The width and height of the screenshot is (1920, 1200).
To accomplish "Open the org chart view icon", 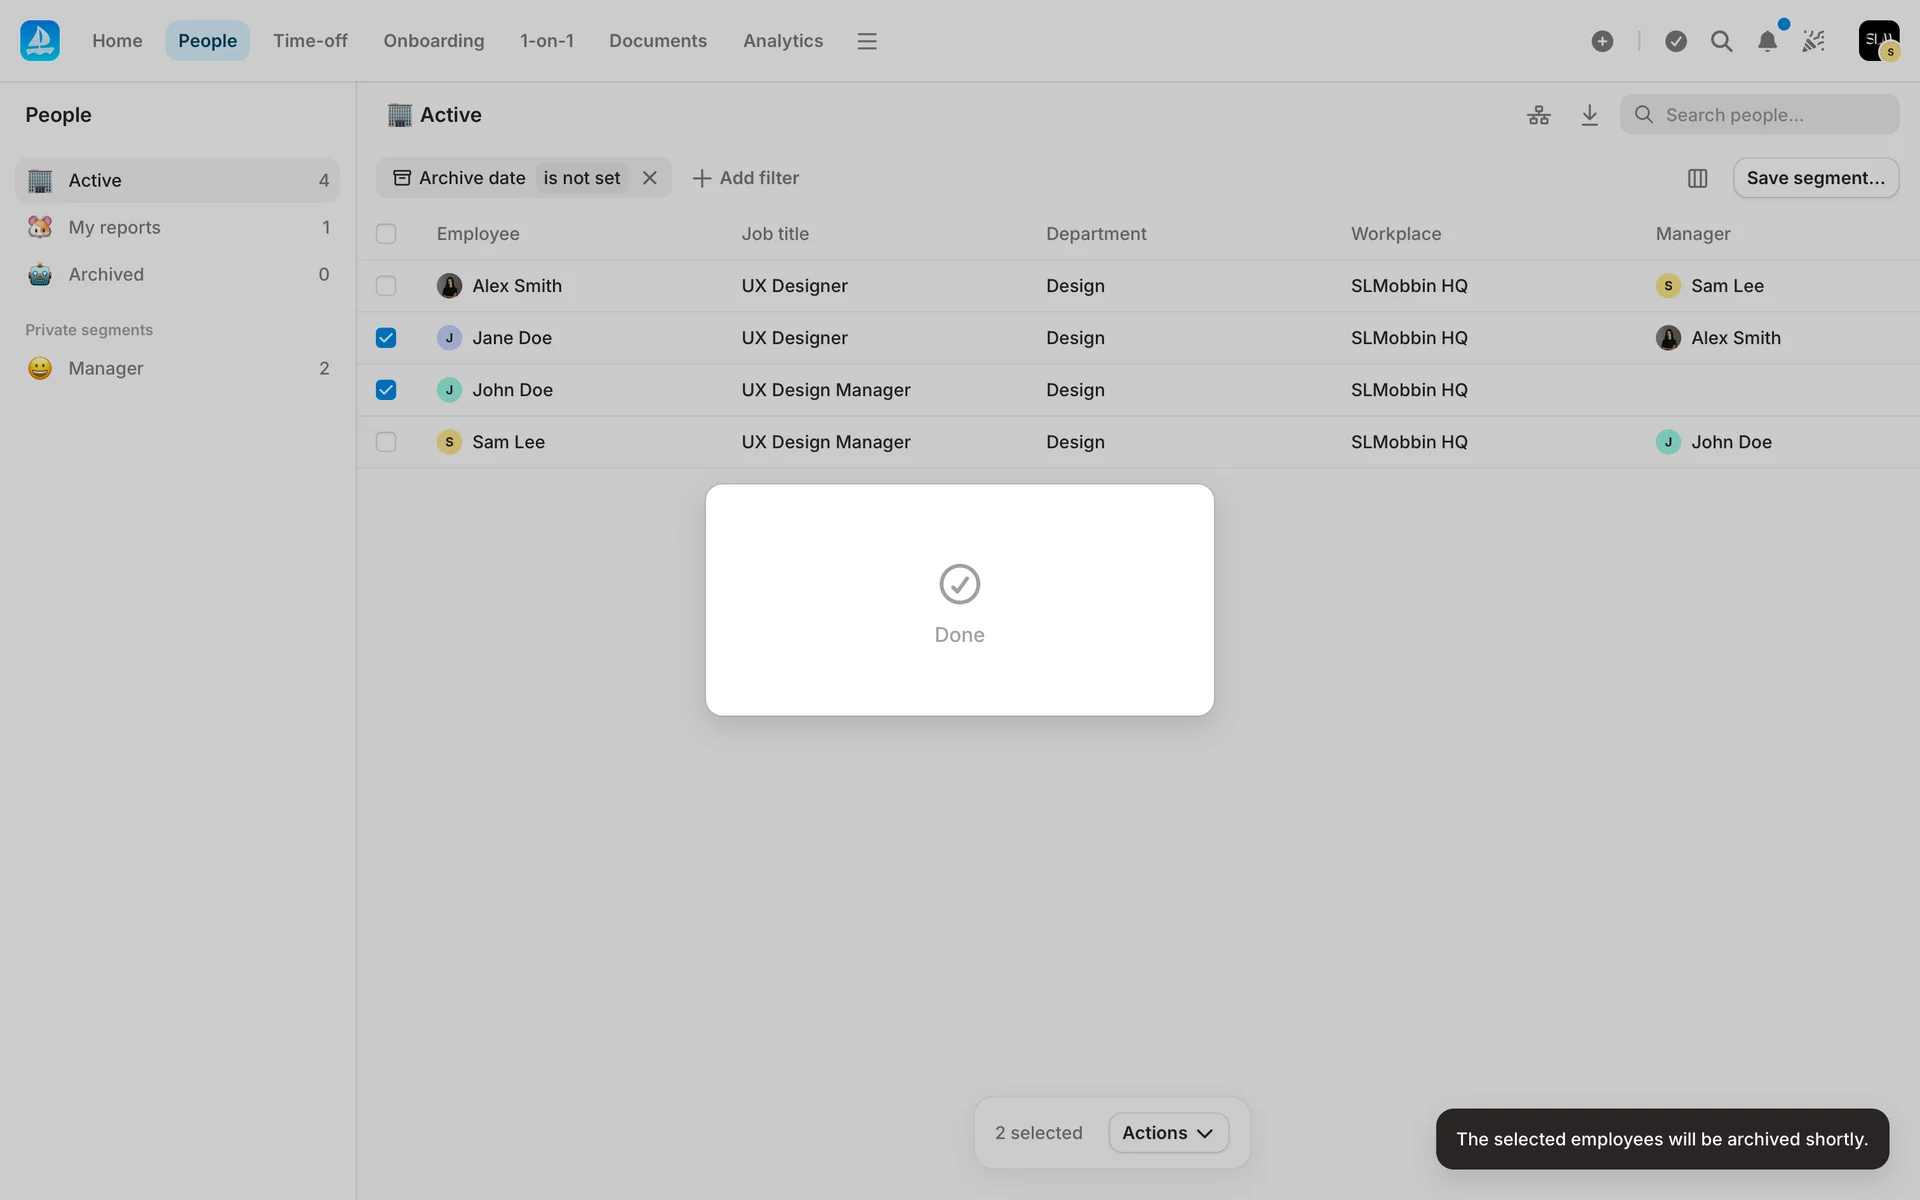I will point(1538,115).
